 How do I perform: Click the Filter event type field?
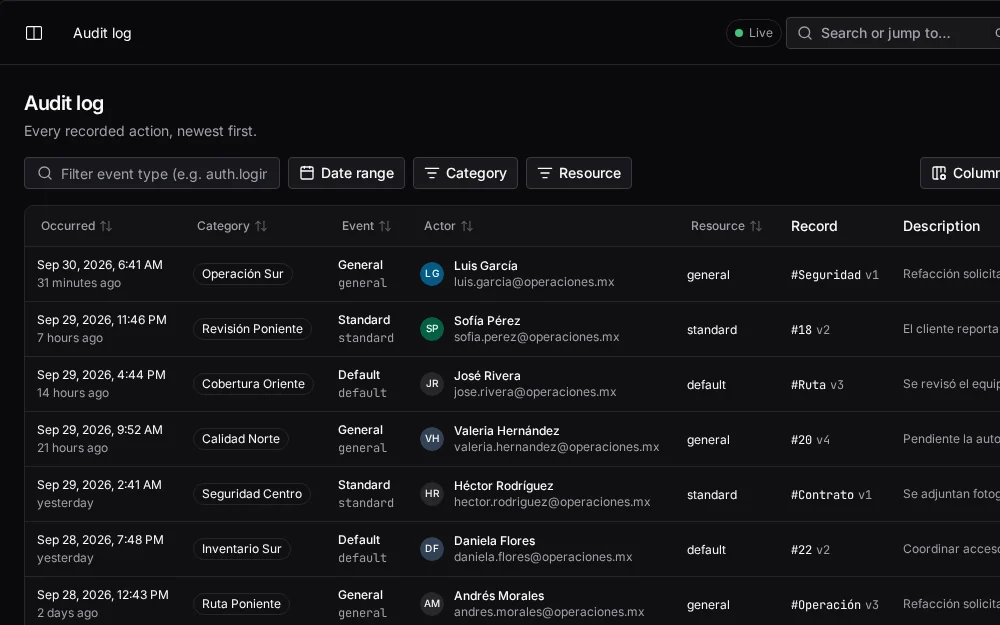click(x=152, y=173)
